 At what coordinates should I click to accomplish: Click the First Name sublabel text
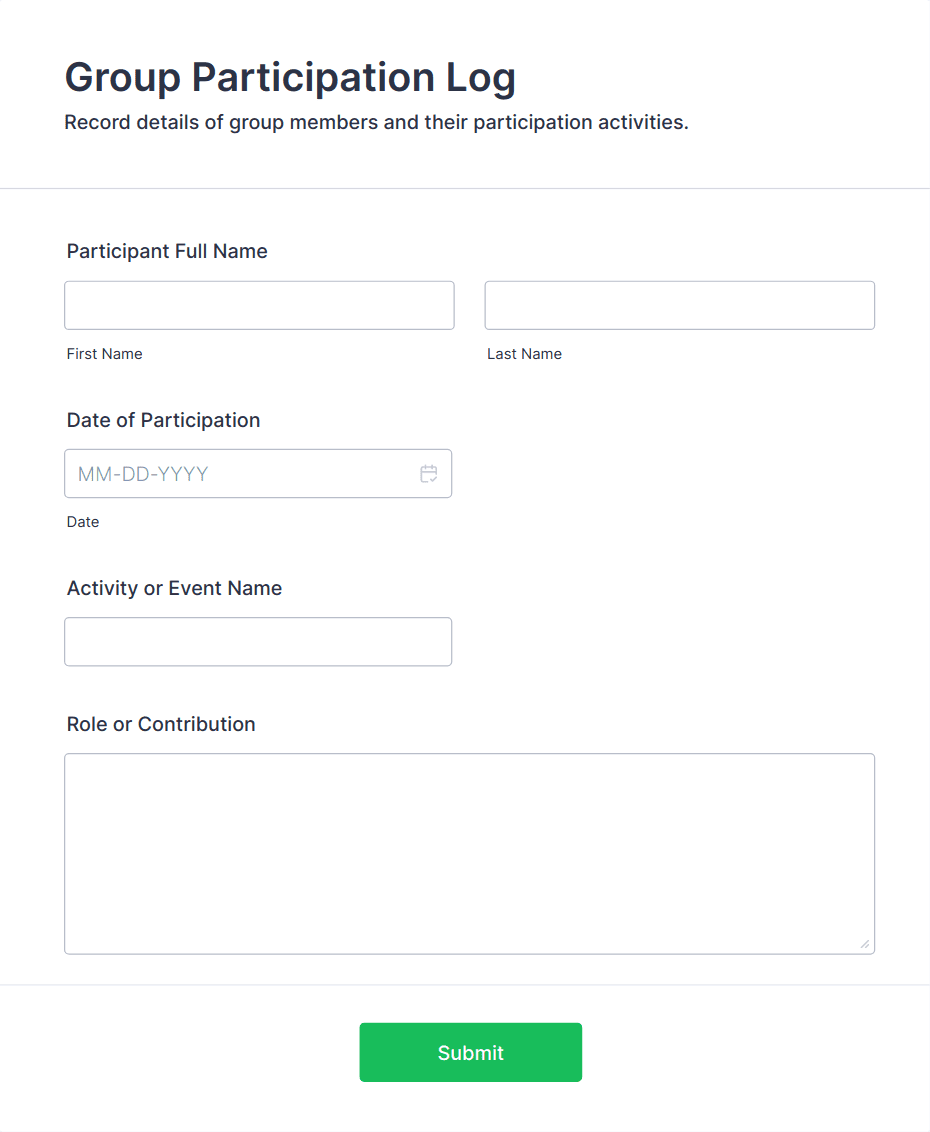104,353
